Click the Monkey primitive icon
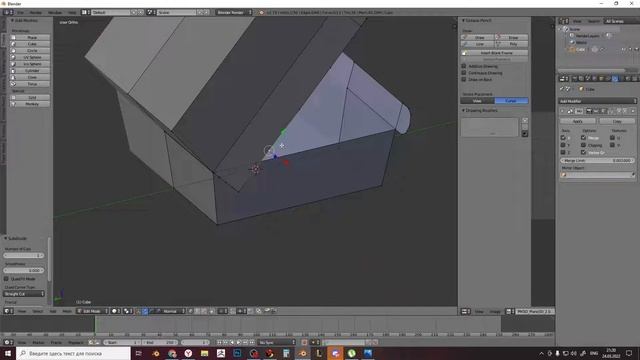 [x=13, y=104]
